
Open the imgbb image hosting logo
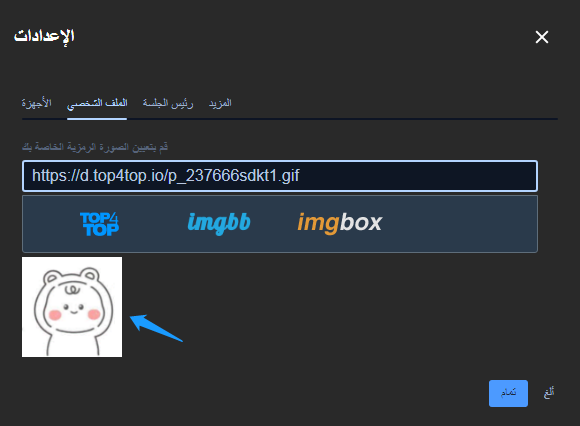point(219,223)
